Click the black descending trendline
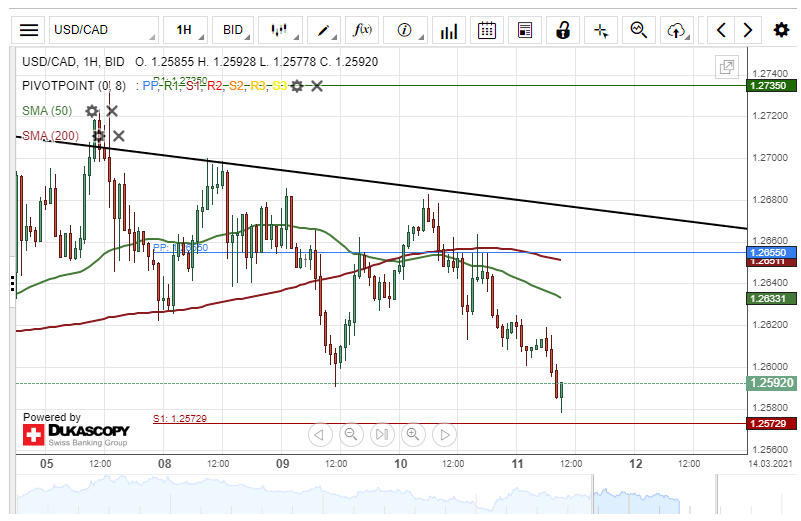The image size is (801, 521). 382,182
